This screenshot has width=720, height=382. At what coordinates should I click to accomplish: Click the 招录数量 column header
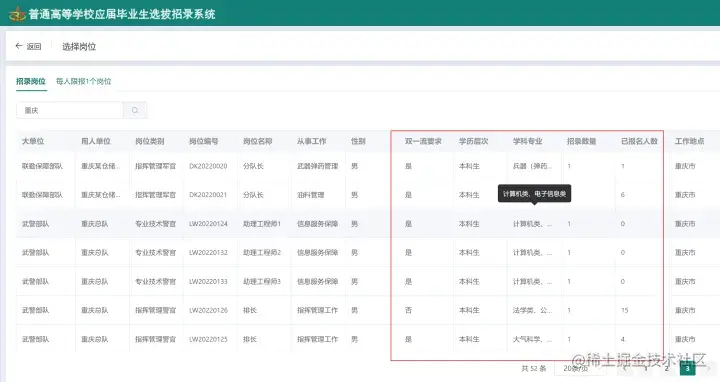[x=581, y=141]
